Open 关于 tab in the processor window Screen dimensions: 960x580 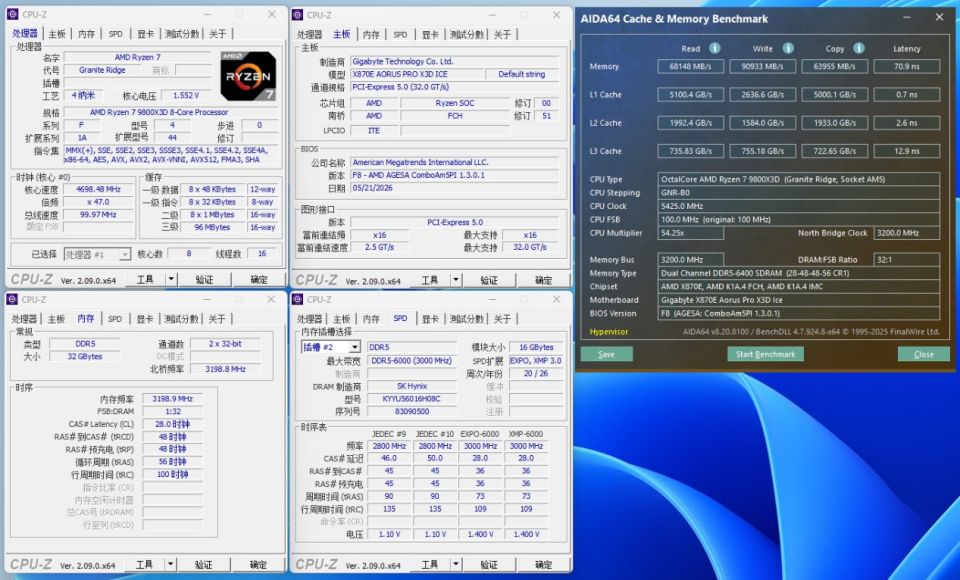[x=217, y=34]
